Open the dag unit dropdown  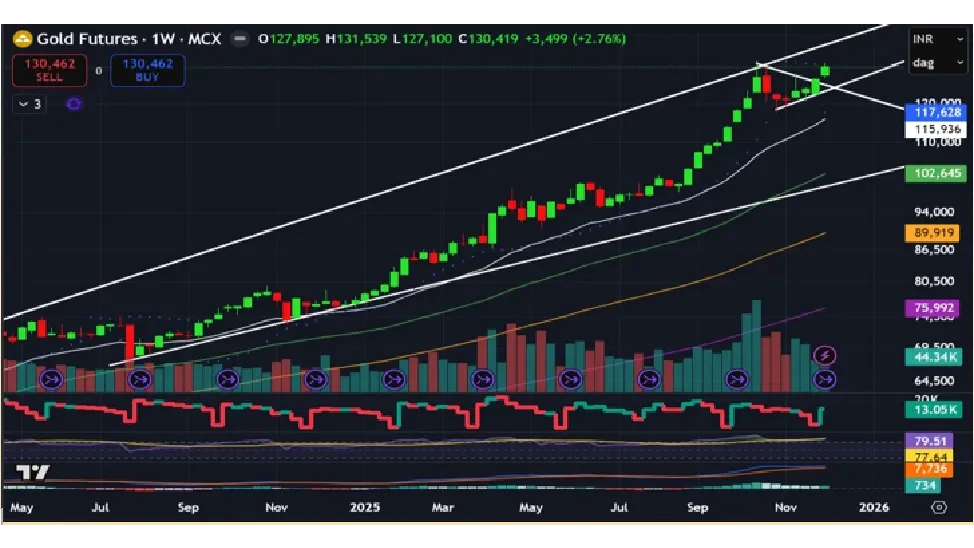937,63
